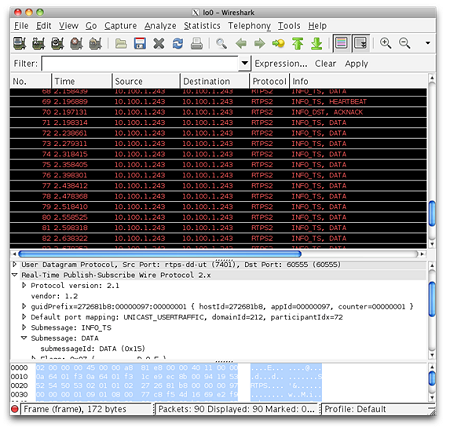Open the Telephony menu
Image resolution: width=450 pixels, height=431 pixels.
(x=249, y=26)
